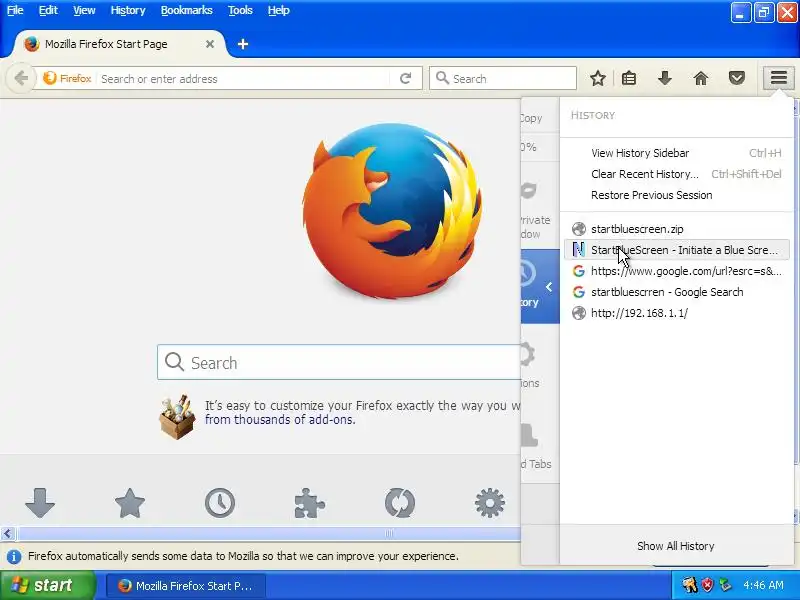Screen dimensions: 800x600
Task: Close the Mozilla Firefox Start Page tab
Action: 210,44
